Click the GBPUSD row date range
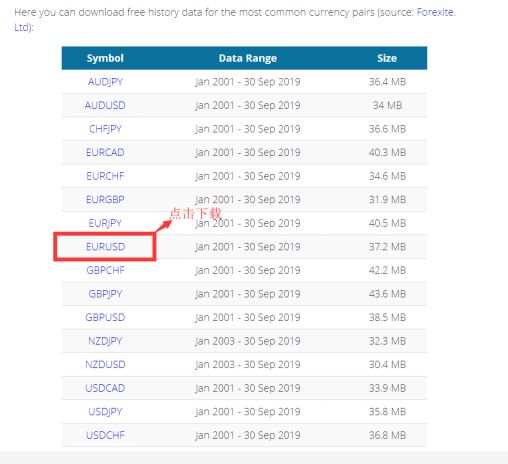The height and width of the screenshot is (464, 508). [x=248, y=317]
